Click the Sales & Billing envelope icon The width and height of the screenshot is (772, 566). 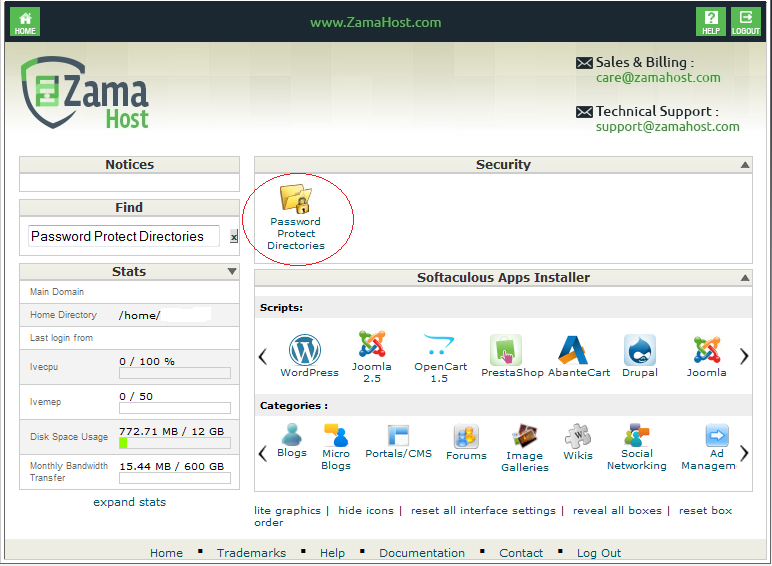[x=584, y=63]
